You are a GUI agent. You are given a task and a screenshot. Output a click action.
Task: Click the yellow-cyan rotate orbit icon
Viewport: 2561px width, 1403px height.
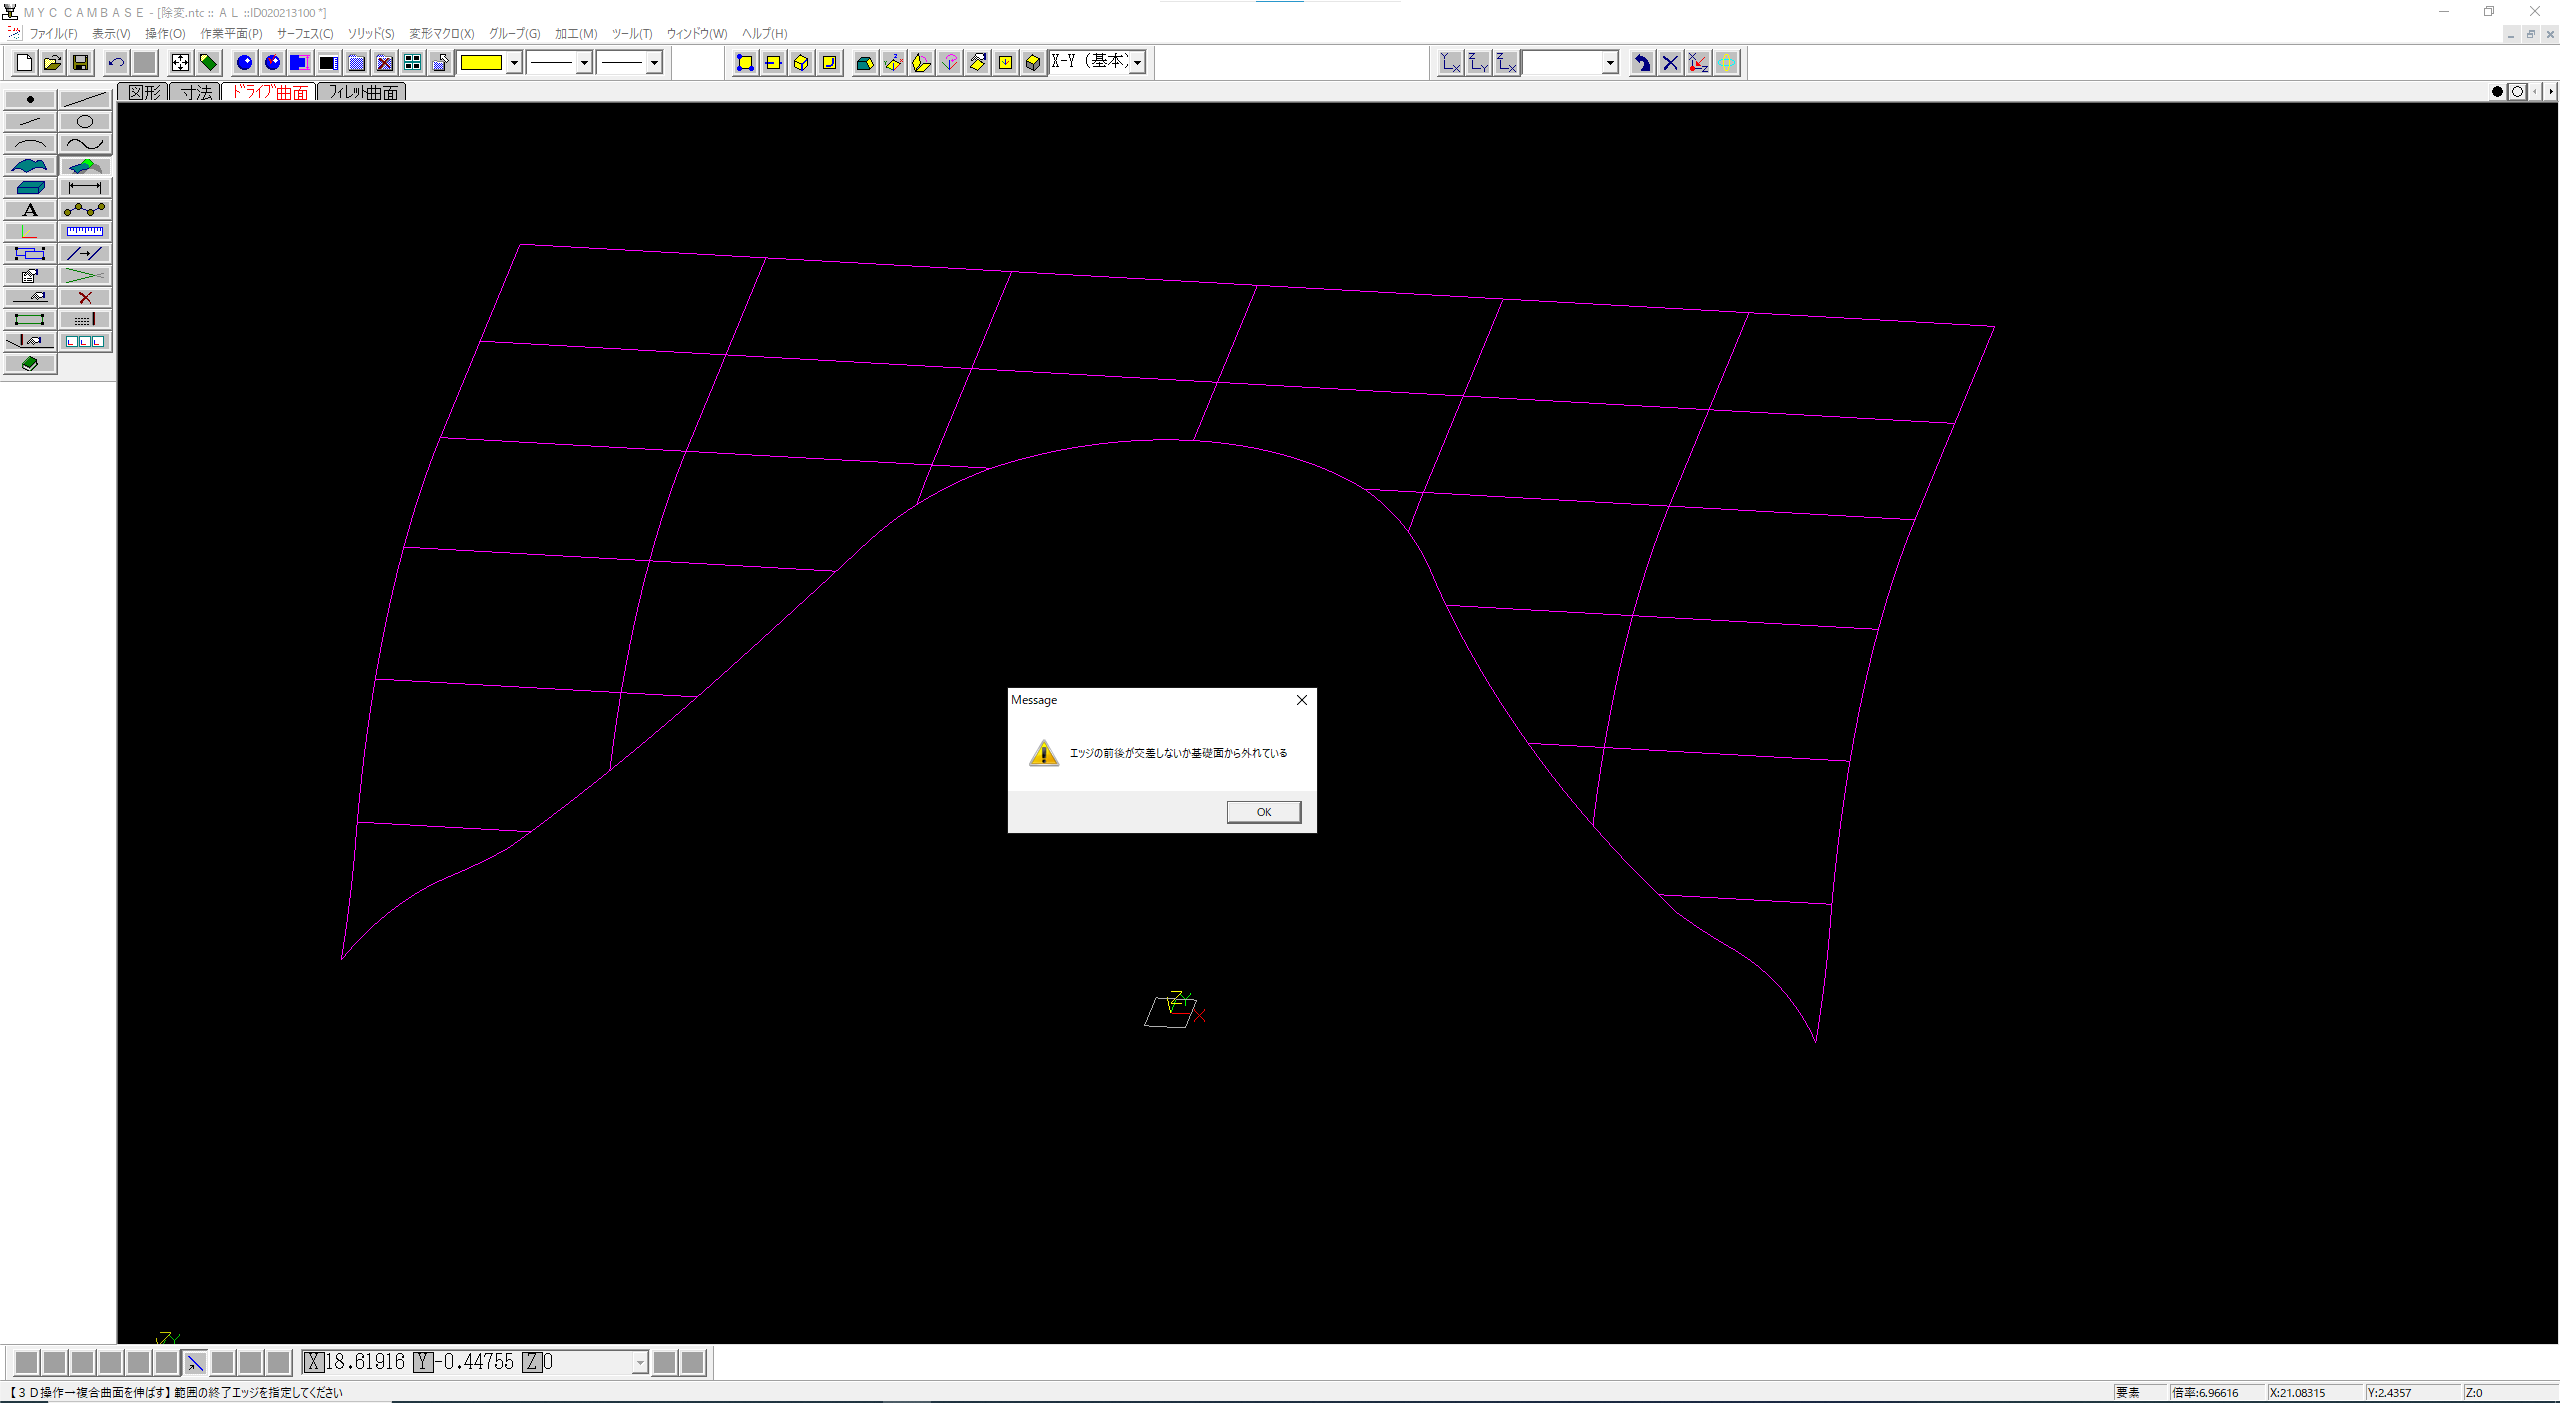pos(1726,63)
